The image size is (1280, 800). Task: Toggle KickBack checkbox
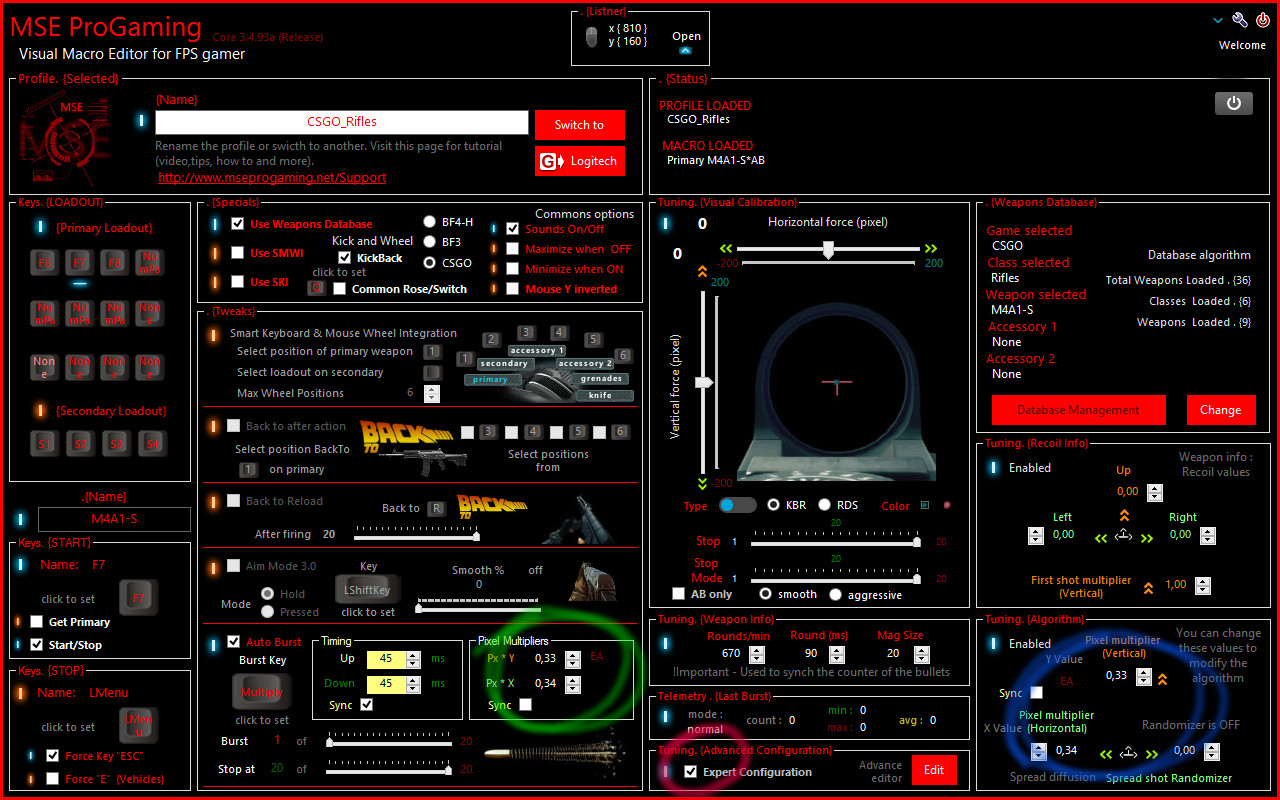pos(345,258)
